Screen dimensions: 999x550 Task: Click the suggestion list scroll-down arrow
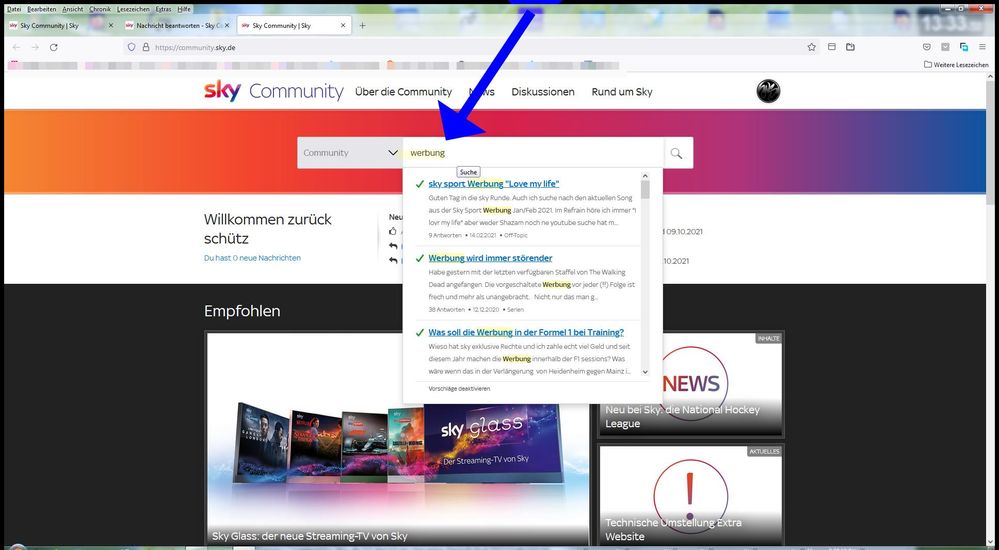point(645,372)
